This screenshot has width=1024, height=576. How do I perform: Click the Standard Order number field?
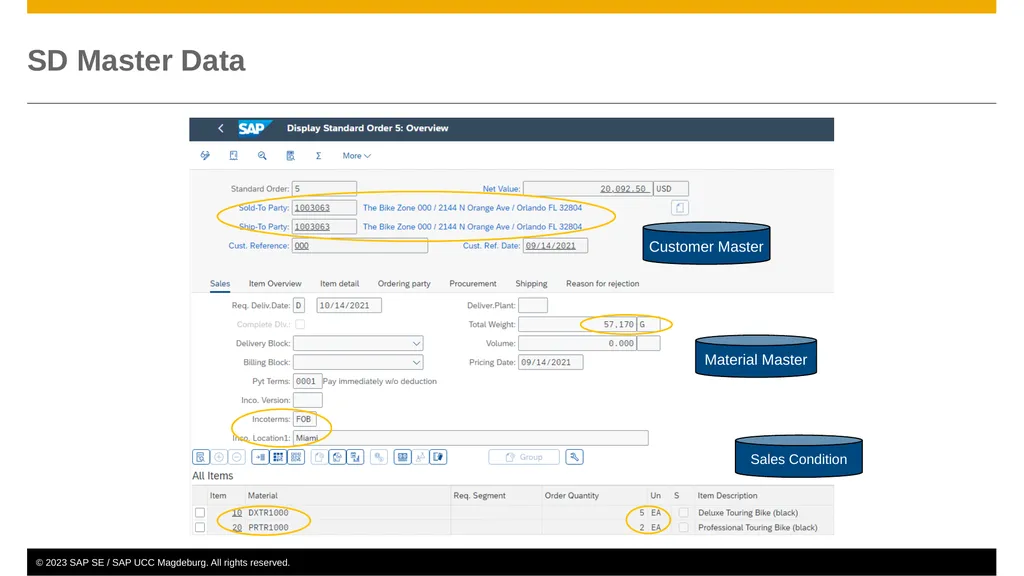click(324, 189)
